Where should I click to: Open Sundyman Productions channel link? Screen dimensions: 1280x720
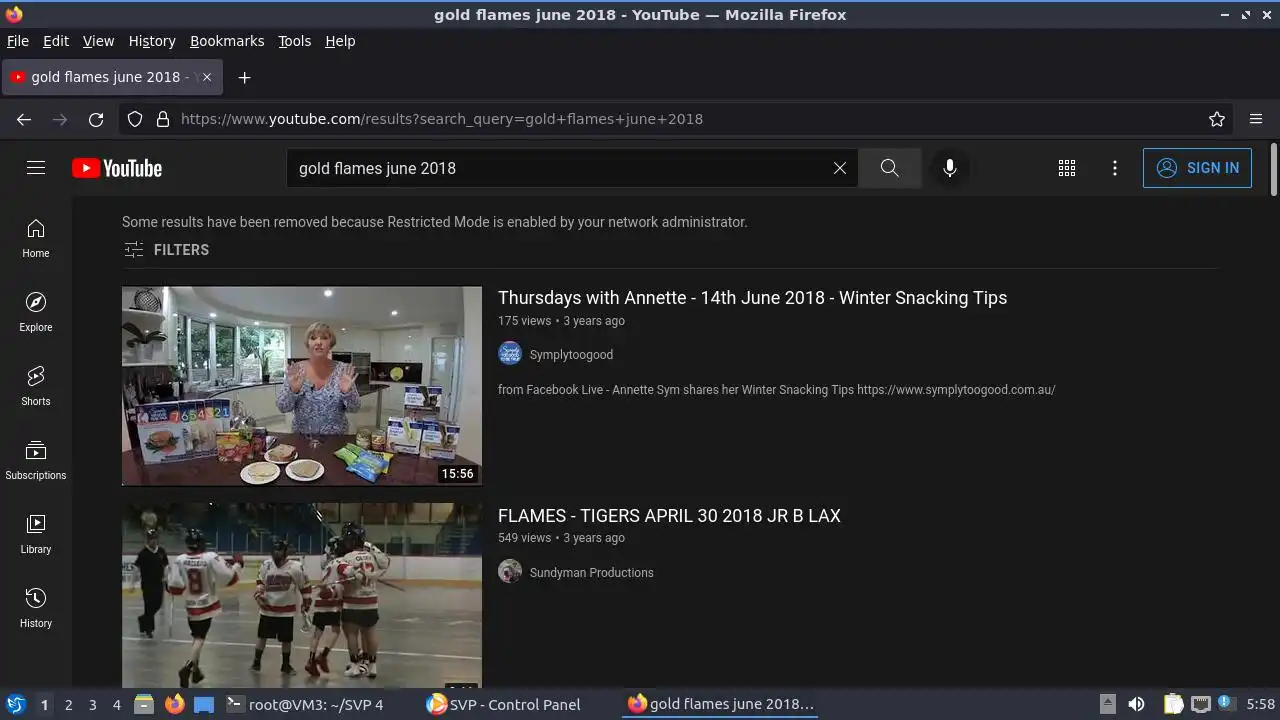pos(591,573)
